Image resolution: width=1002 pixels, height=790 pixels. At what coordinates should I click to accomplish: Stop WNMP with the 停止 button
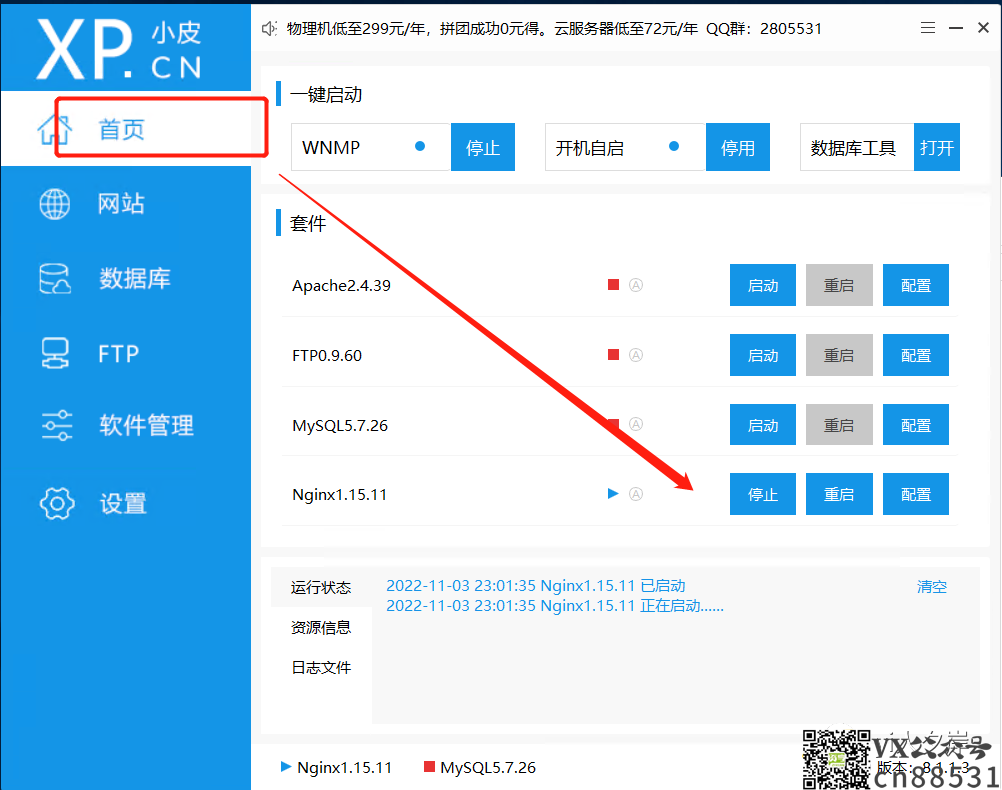pyautogui.click(x=482, y=147)
